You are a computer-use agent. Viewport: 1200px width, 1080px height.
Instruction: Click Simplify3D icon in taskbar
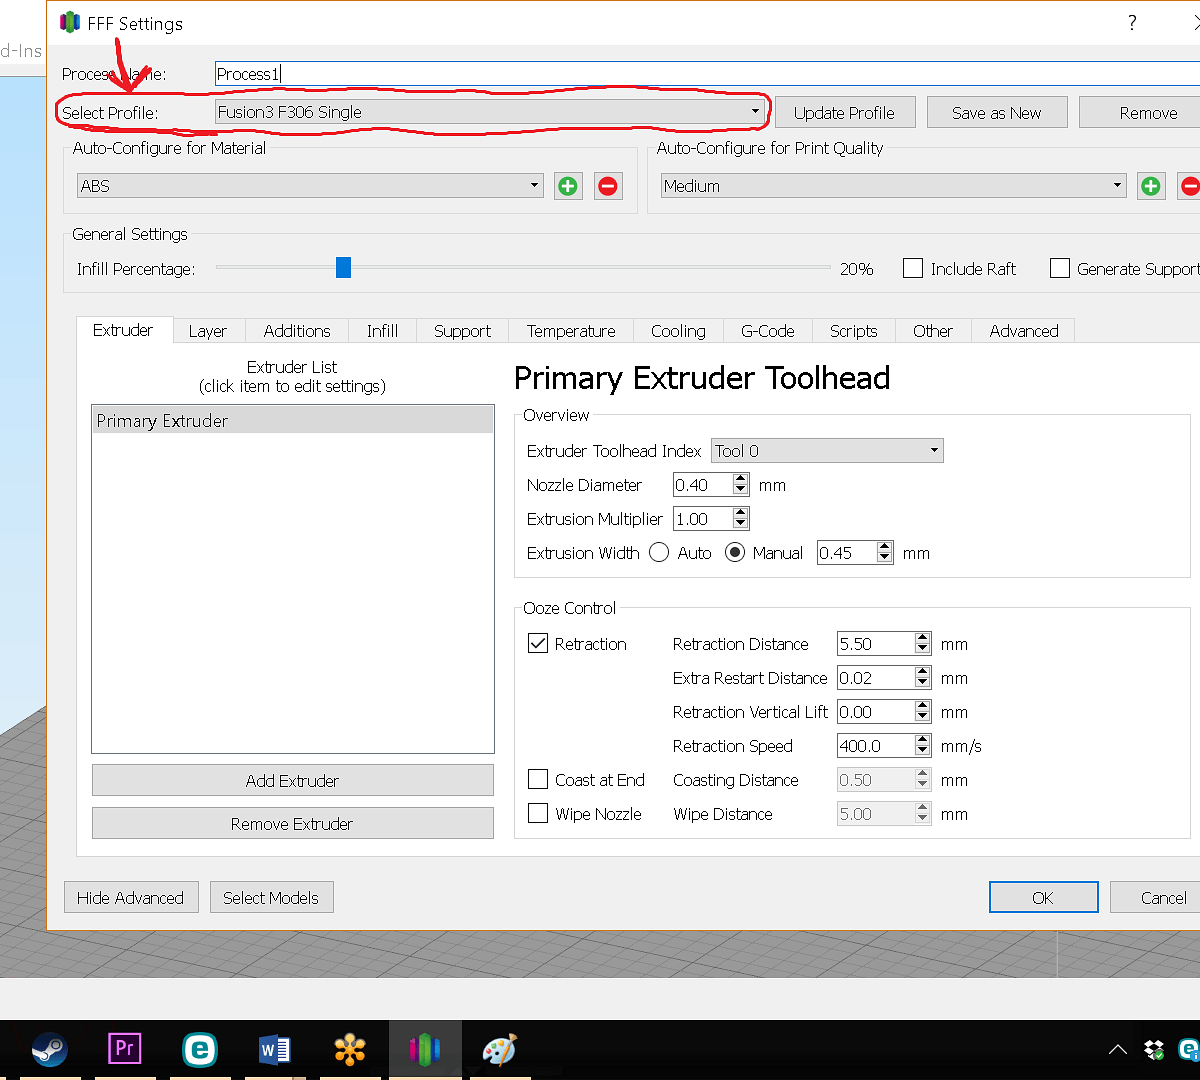coord(425,1050)
